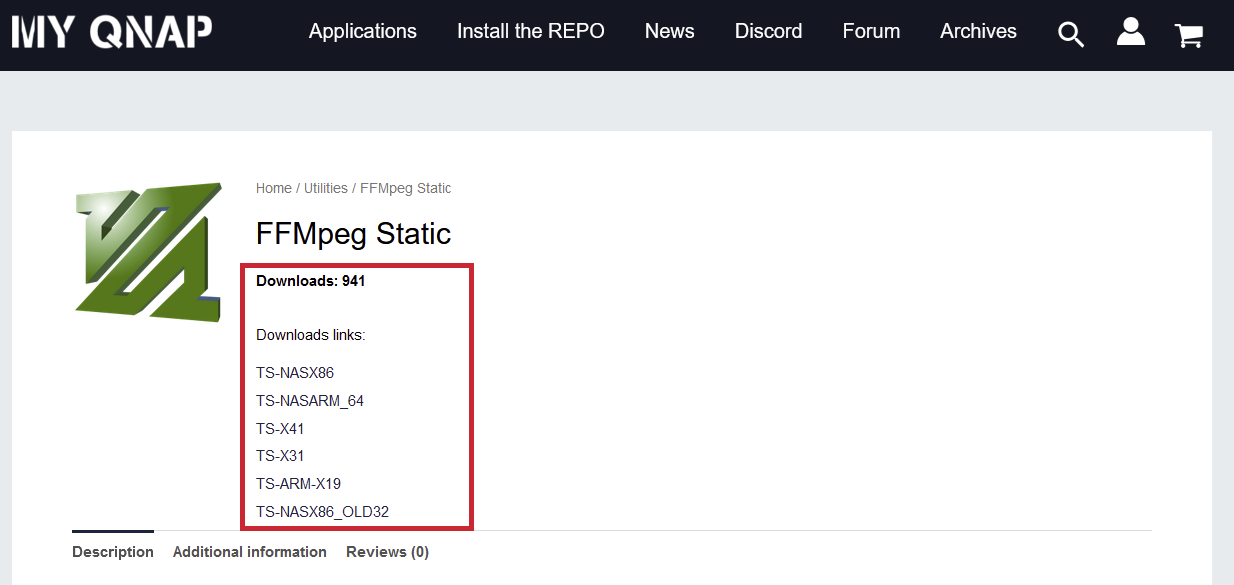
Task: Download the TS-X41 package
Action: tap(280, 429)
